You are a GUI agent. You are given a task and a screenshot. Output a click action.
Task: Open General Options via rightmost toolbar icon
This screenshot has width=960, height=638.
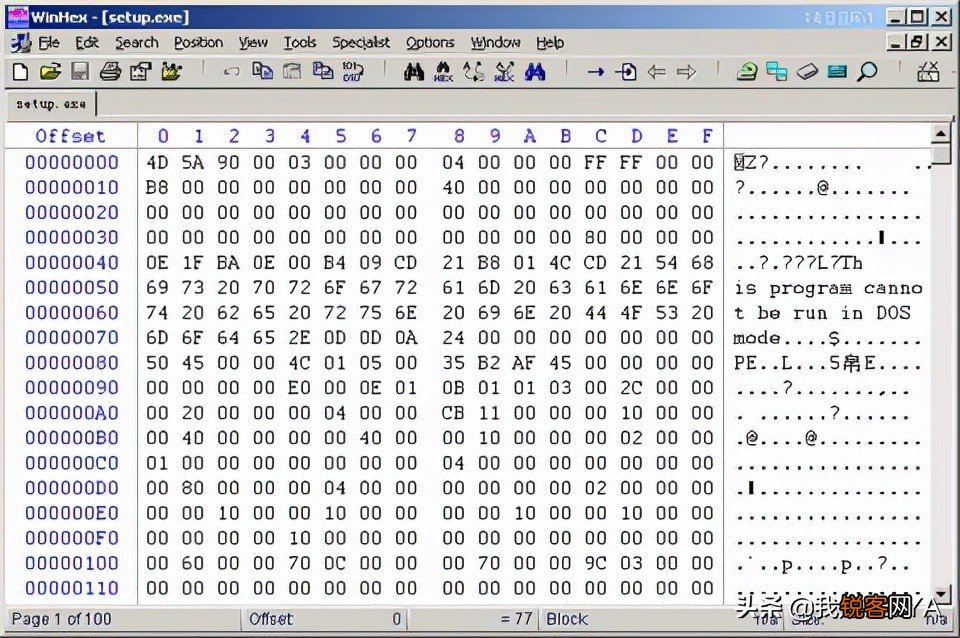(x=928, y=72)
